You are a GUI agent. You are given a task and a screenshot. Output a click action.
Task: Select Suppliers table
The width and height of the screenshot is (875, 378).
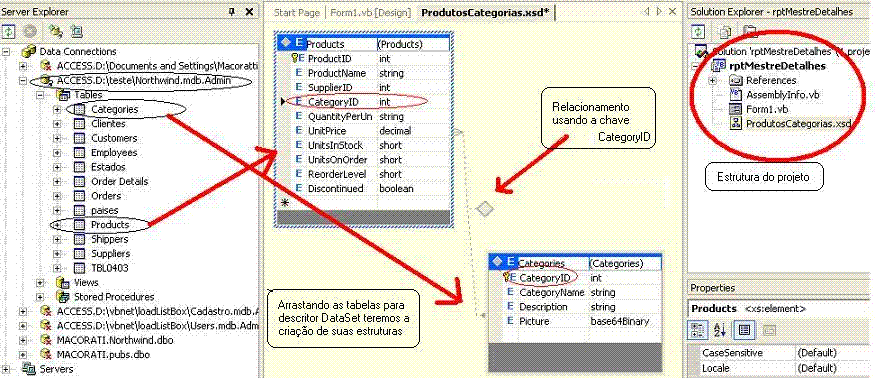(x=110, y=253)
